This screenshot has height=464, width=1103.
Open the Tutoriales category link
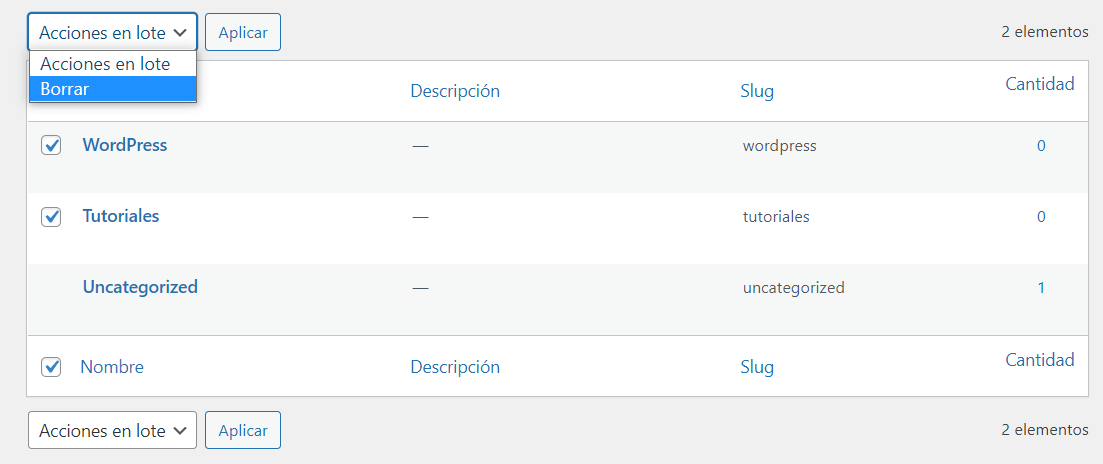(x=121, y=216)
